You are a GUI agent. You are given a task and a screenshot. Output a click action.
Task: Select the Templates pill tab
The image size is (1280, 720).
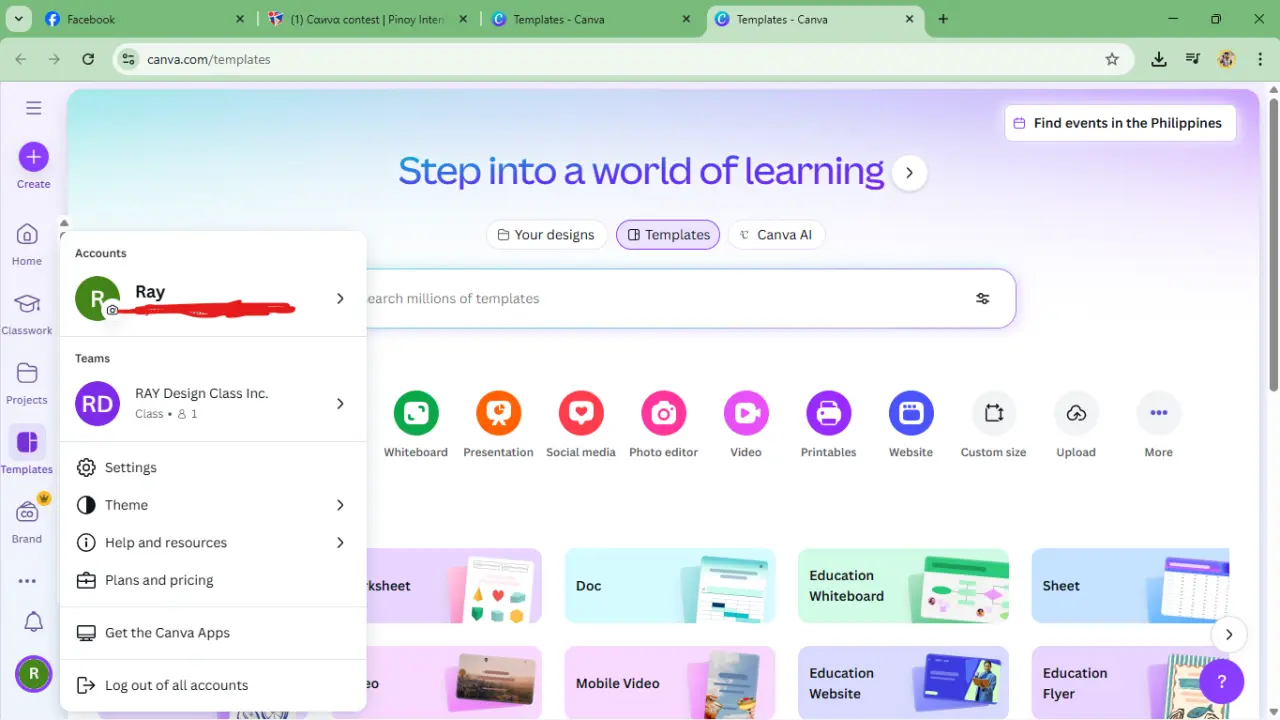(668, 235)
